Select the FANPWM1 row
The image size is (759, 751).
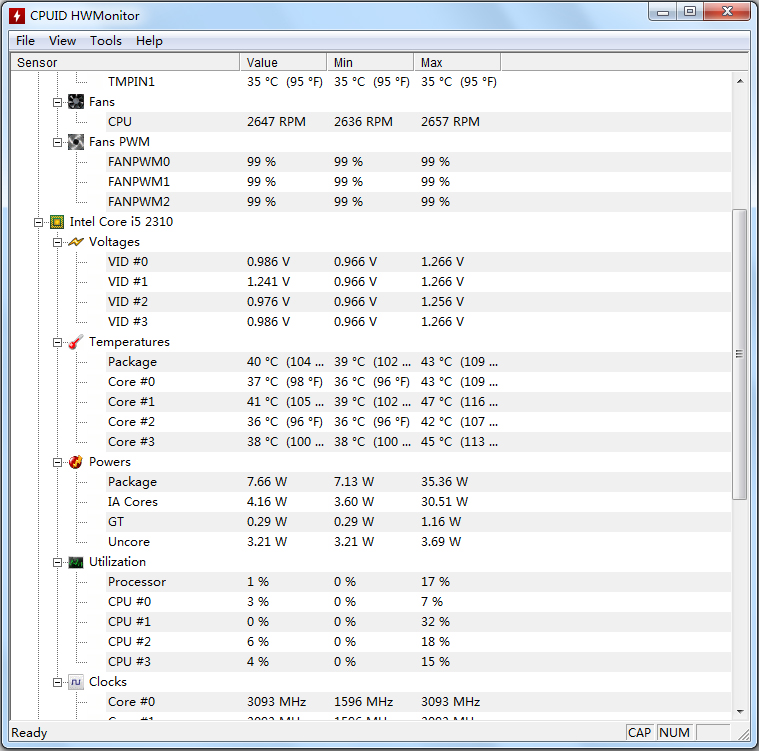tap(418, 182)
